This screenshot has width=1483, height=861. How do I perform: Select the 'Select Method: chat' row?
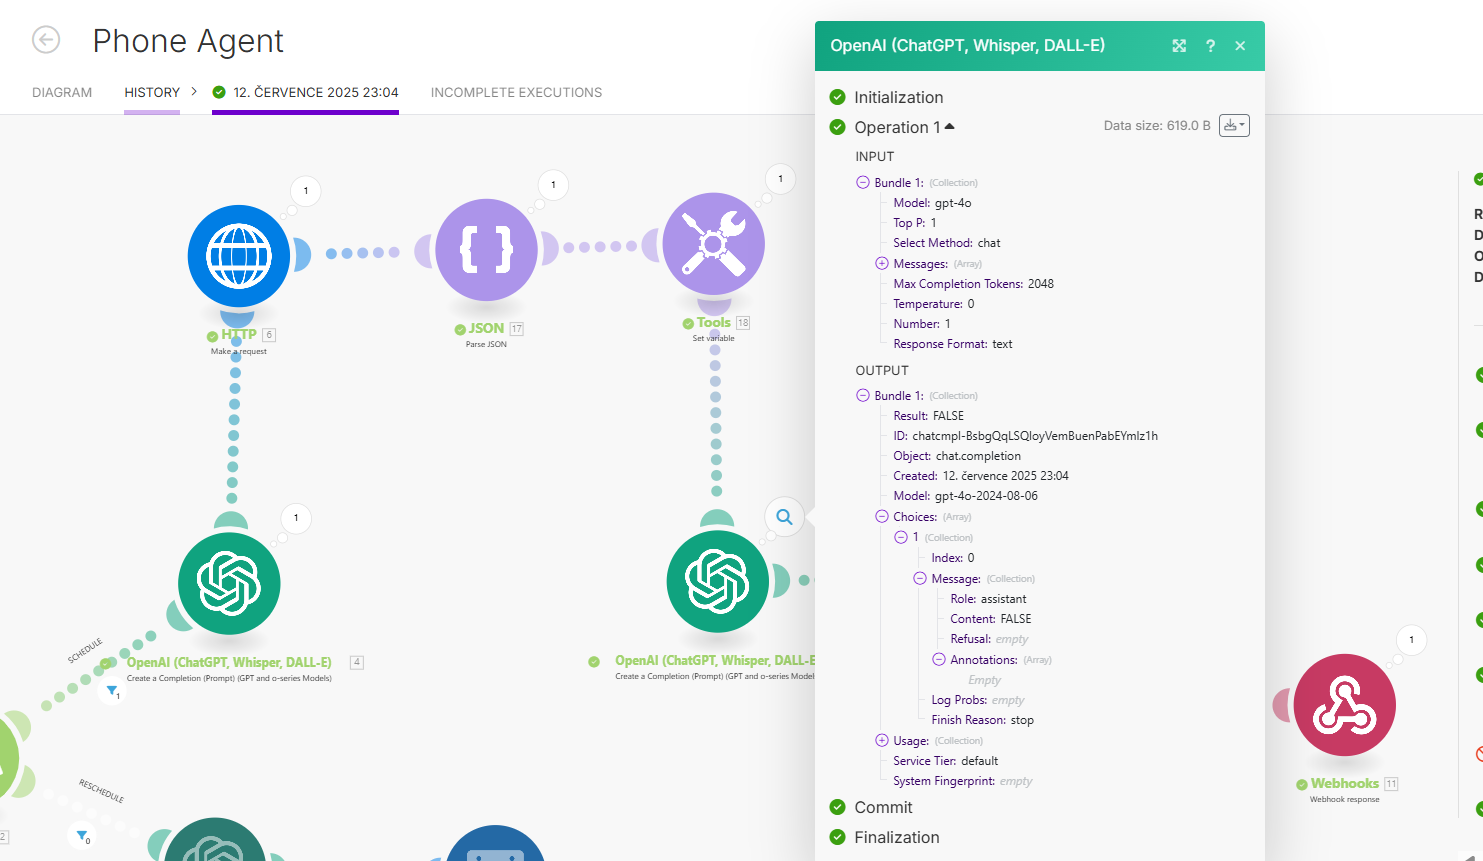[x=947, y=243]
